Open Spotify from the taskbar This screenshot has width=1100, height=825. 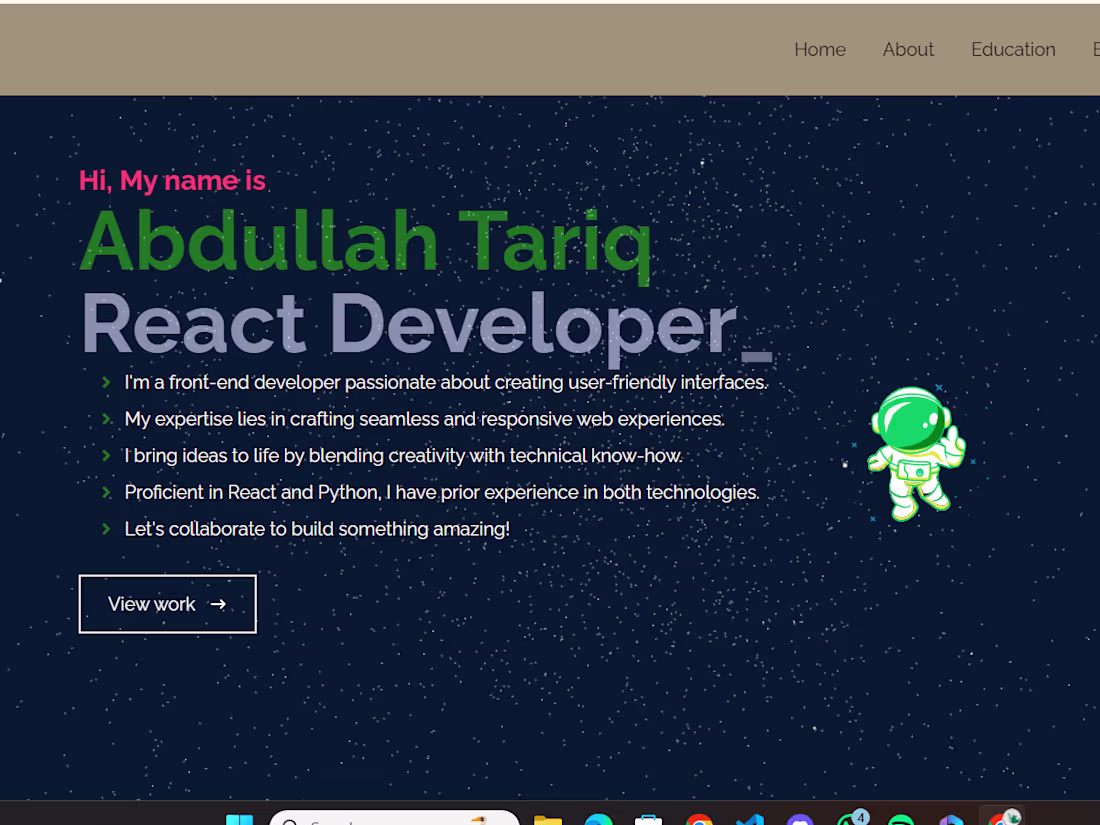901,819
